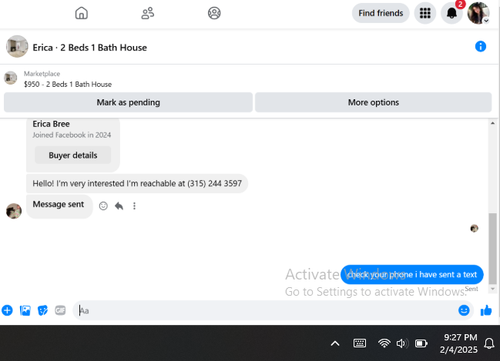
Task: Click the small seen-by avatar indicator
Action: point(474,228)
